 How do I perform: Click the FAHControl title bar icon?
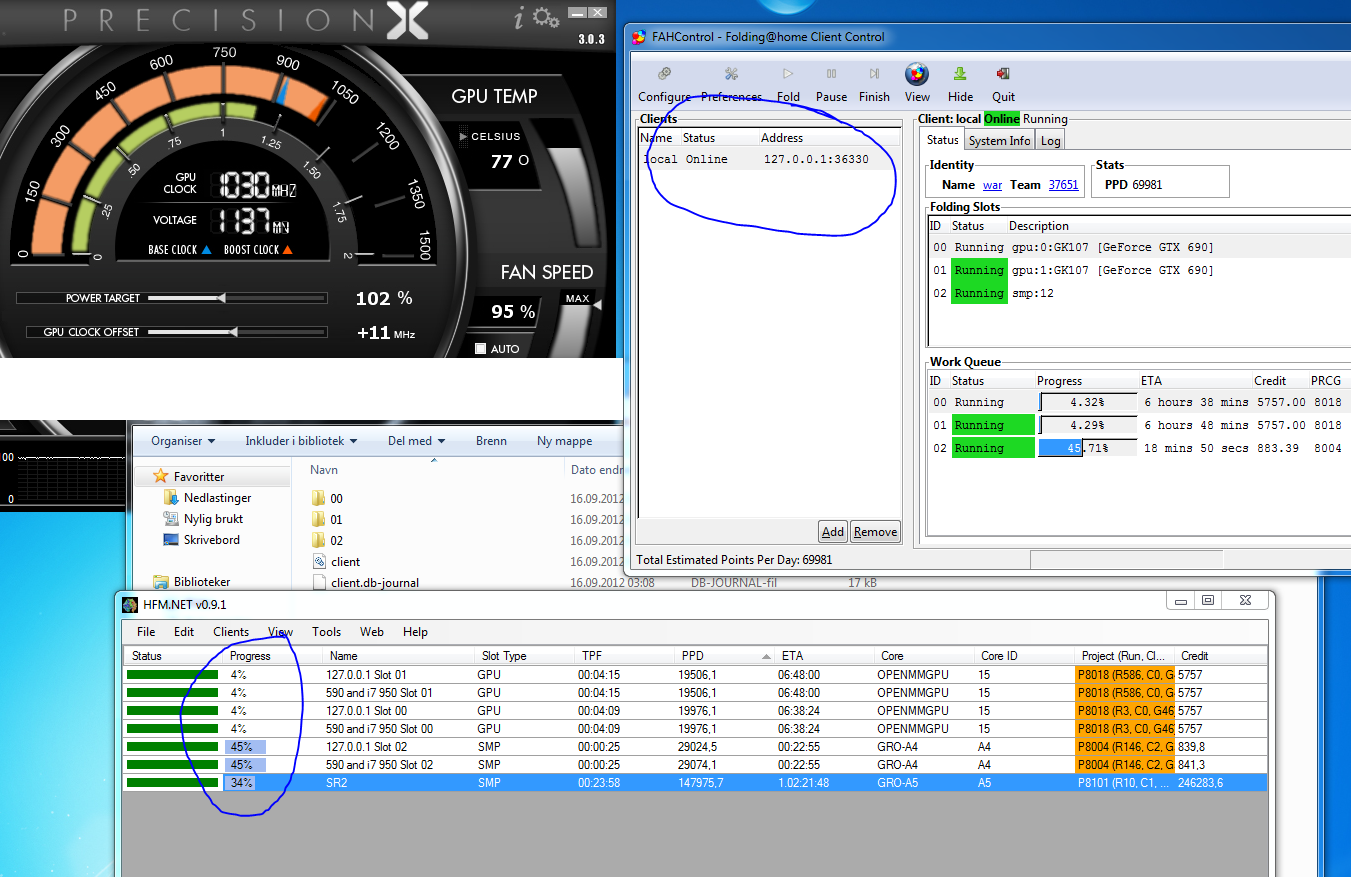click(640, 37)
